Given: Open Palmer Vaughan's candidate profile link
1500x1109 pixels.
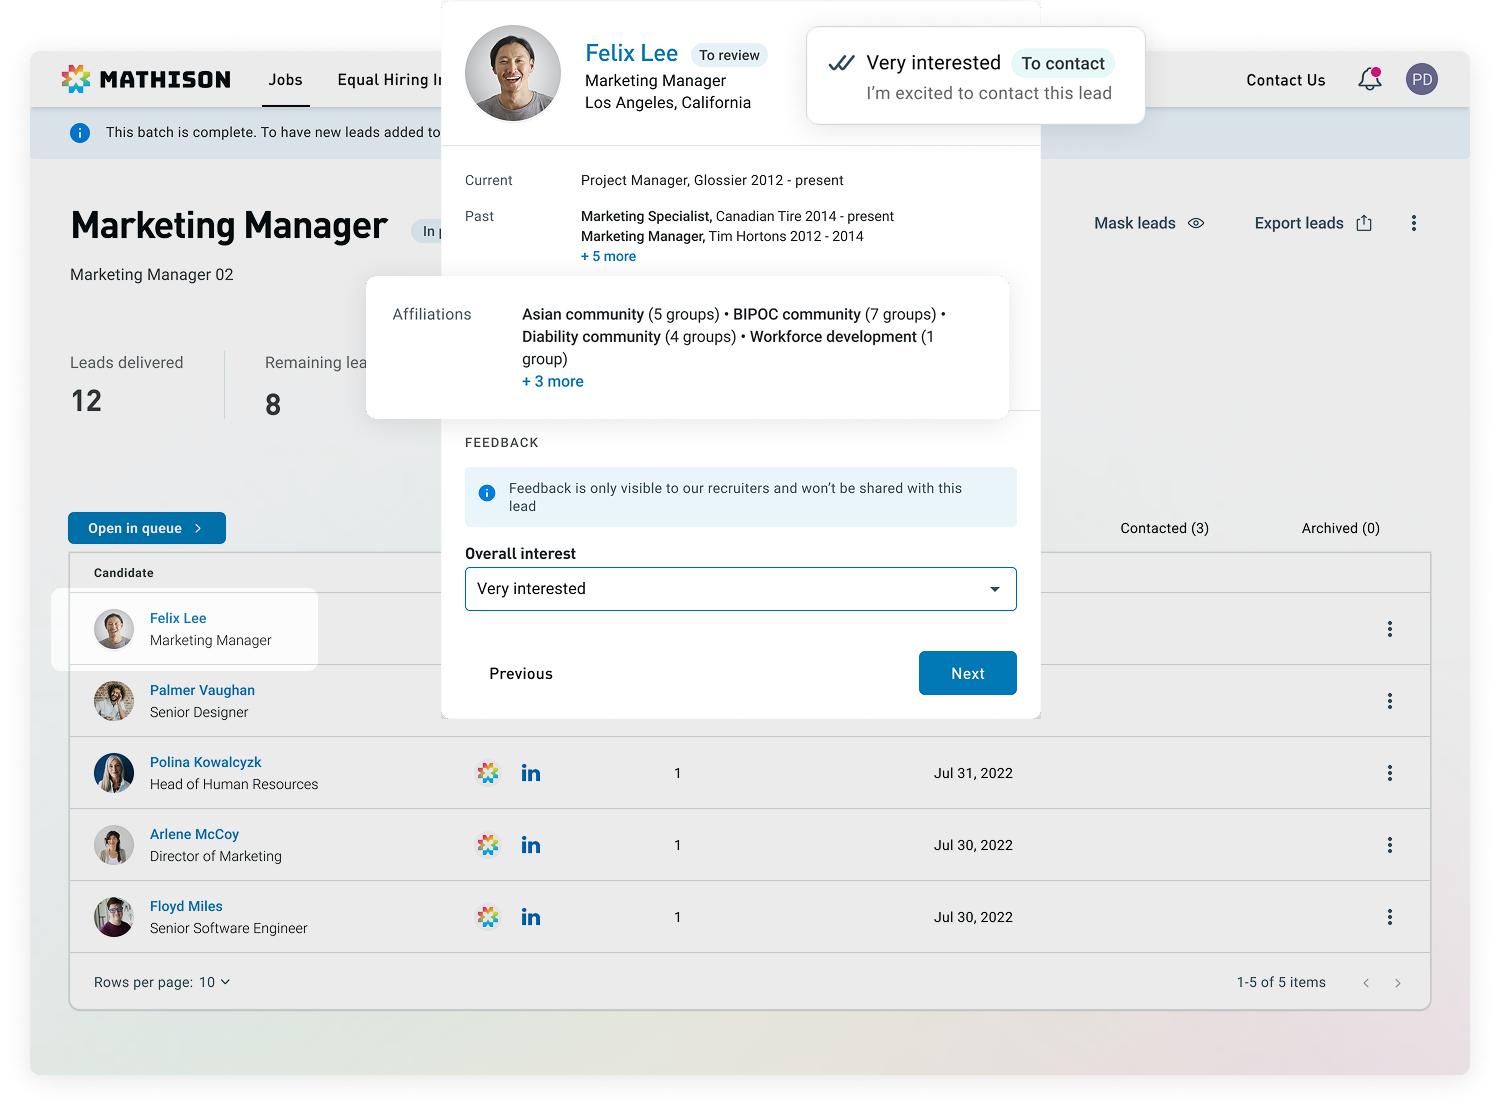Looking at the screenshot, I should coord(202,690).
